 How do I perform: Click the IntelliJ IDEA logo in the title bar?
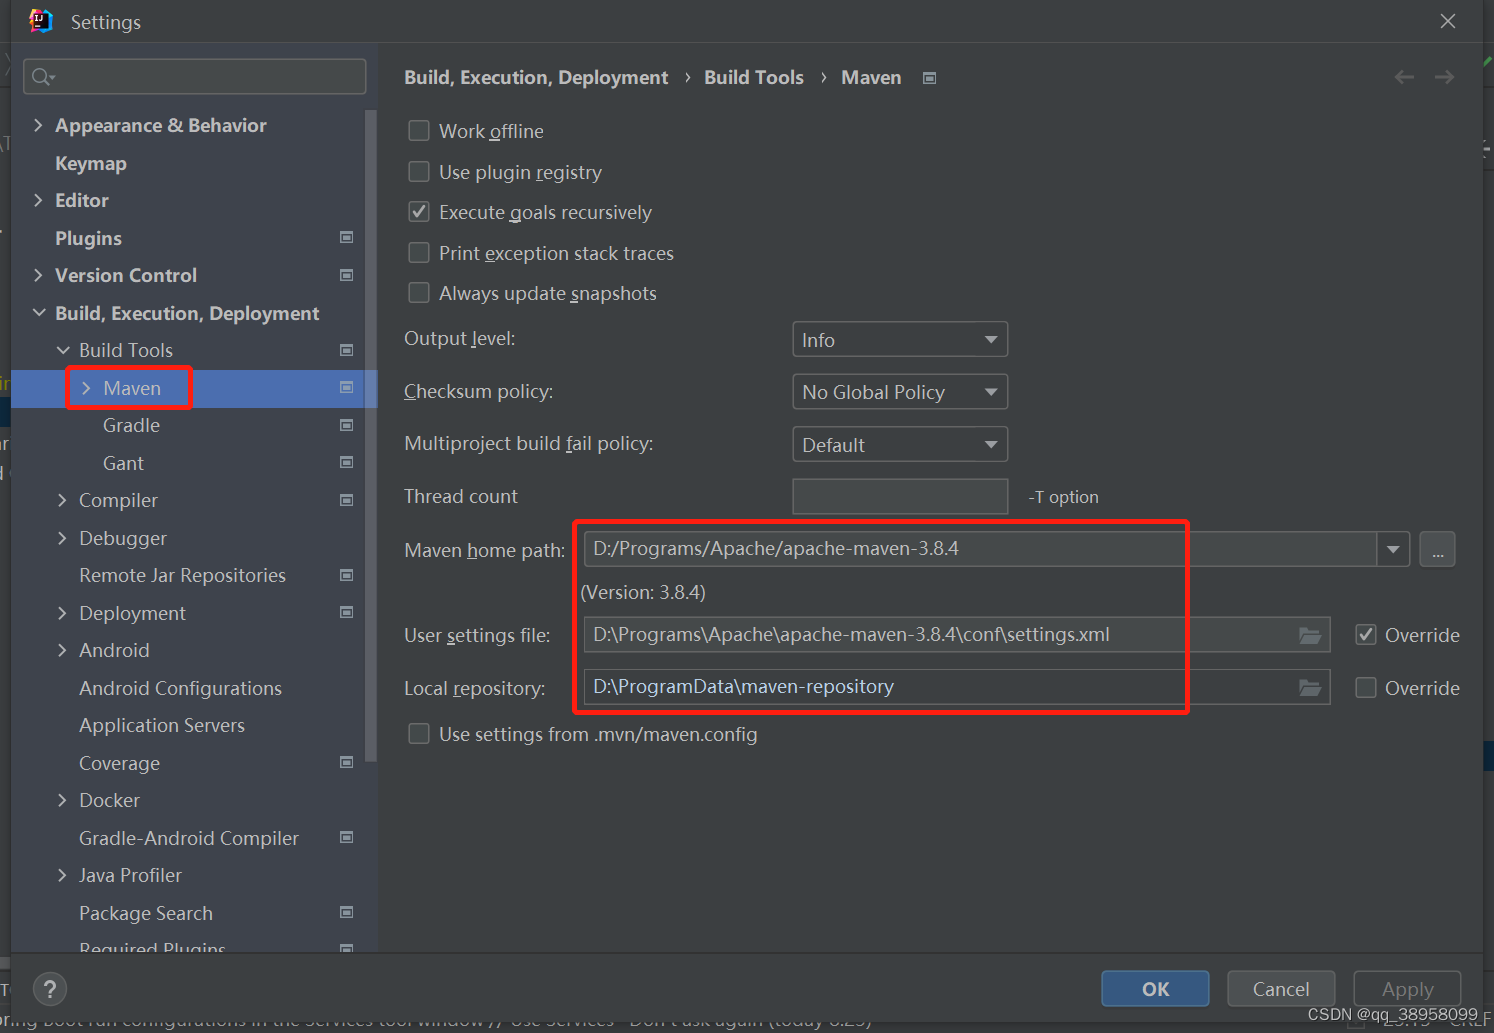click(x=40, y=20)
